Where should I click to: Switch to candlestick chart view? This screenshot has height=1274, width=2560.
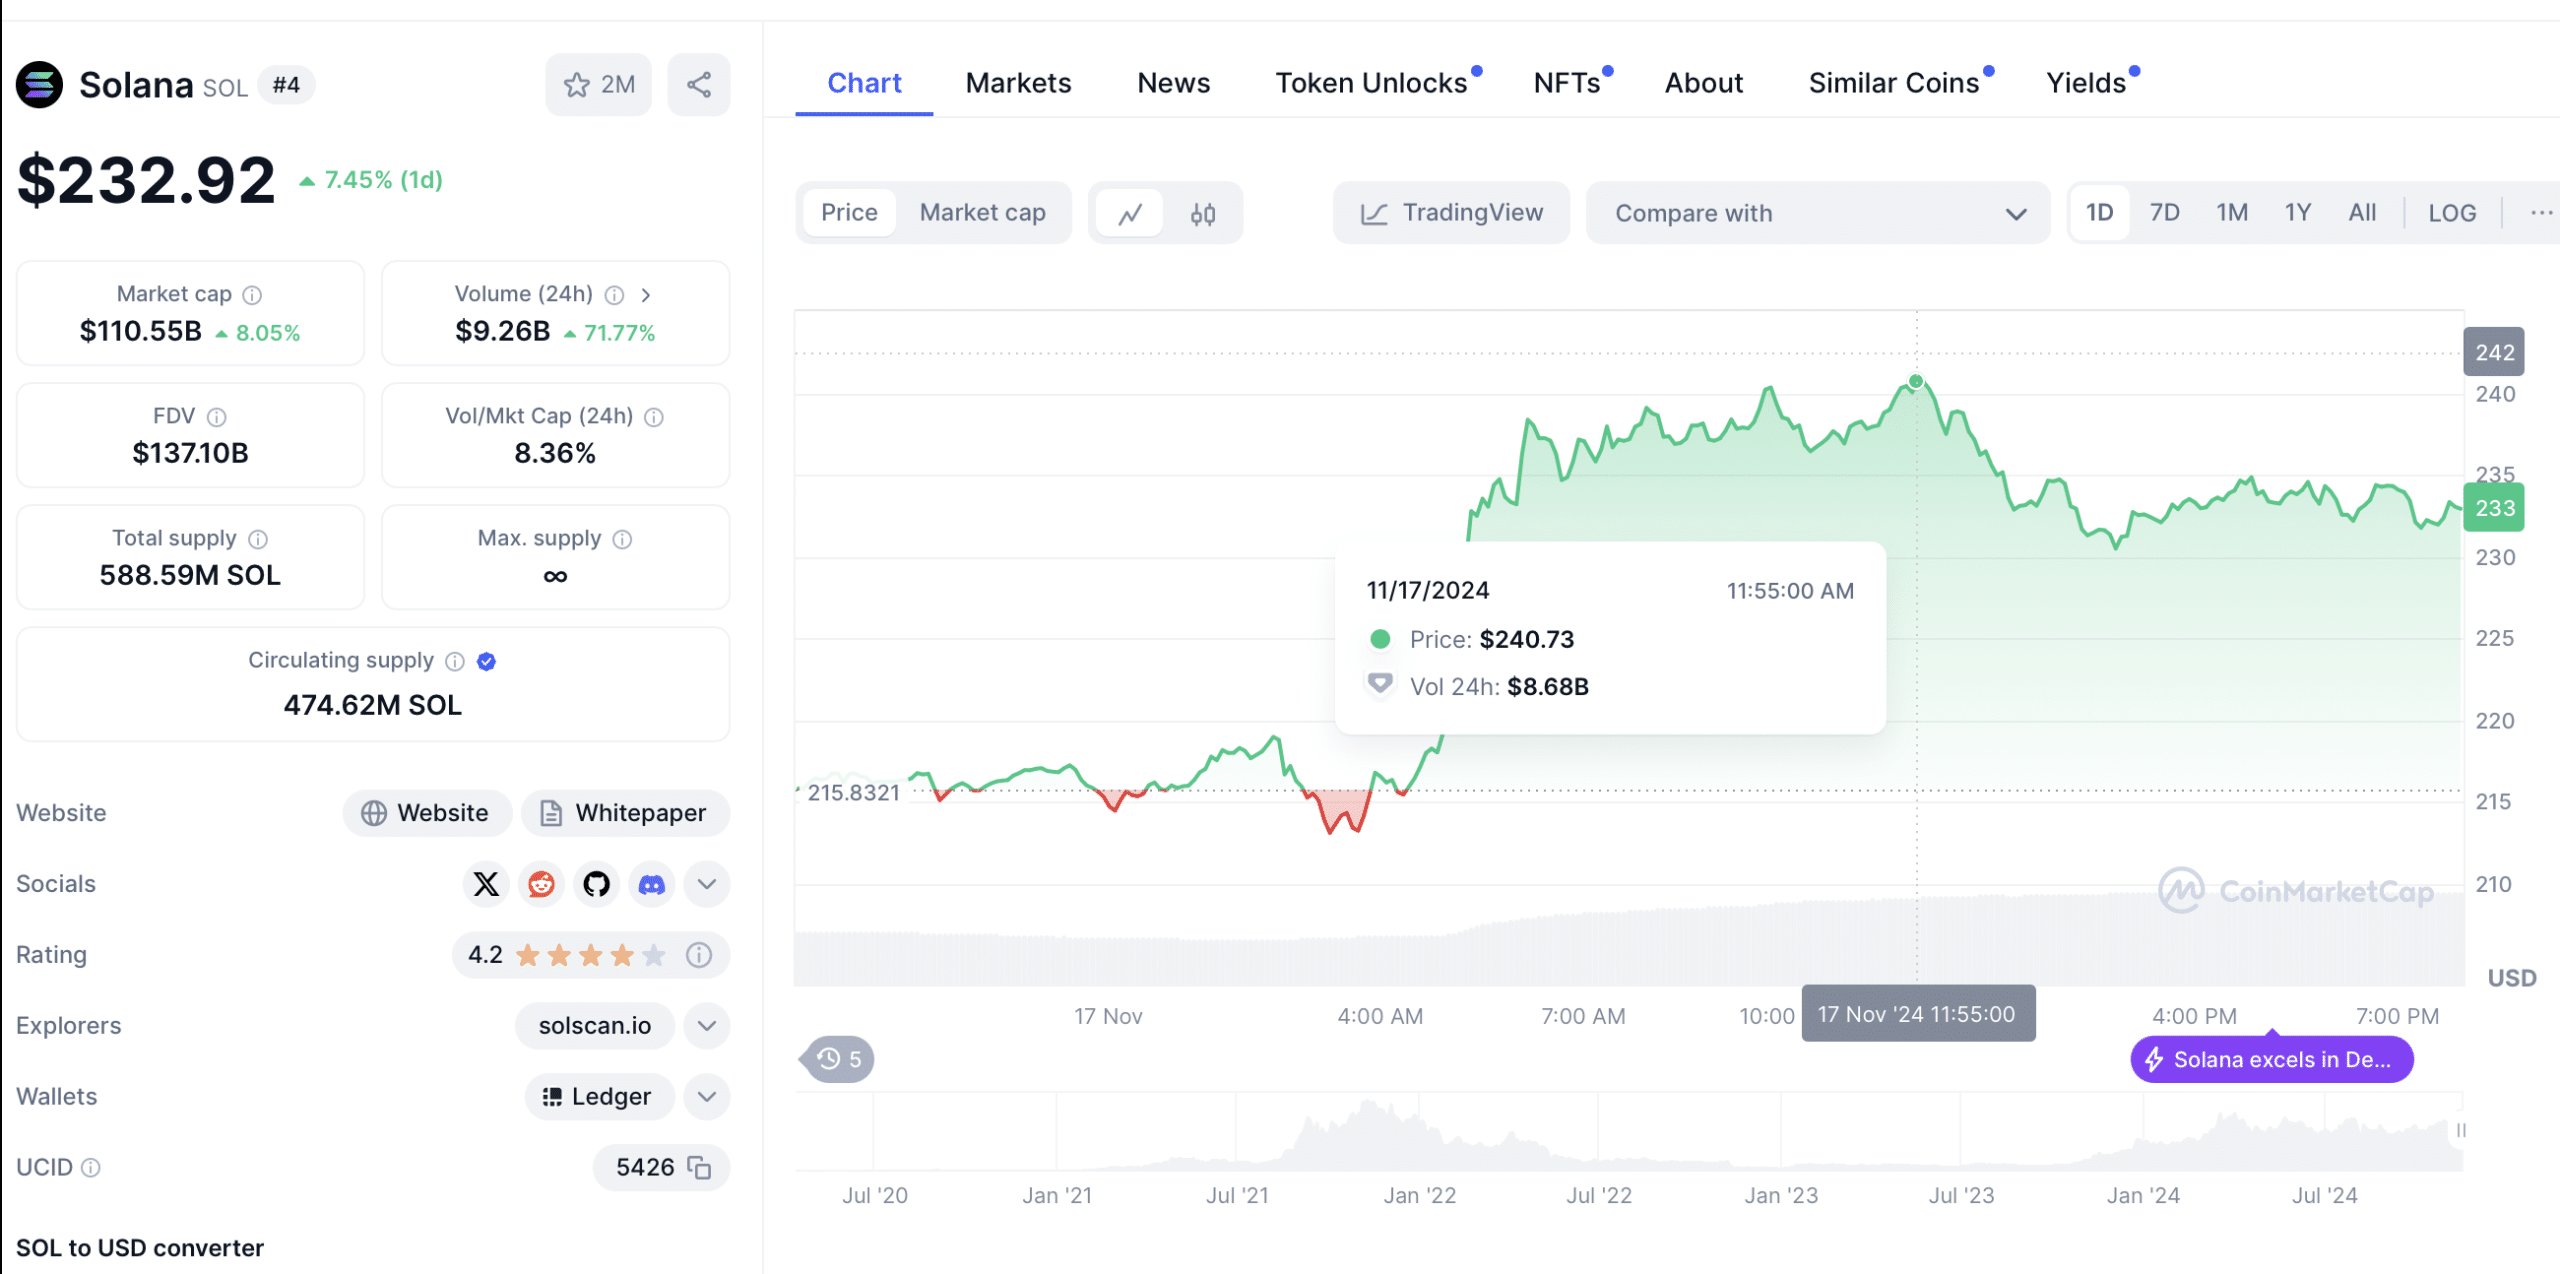point(1203,213)
